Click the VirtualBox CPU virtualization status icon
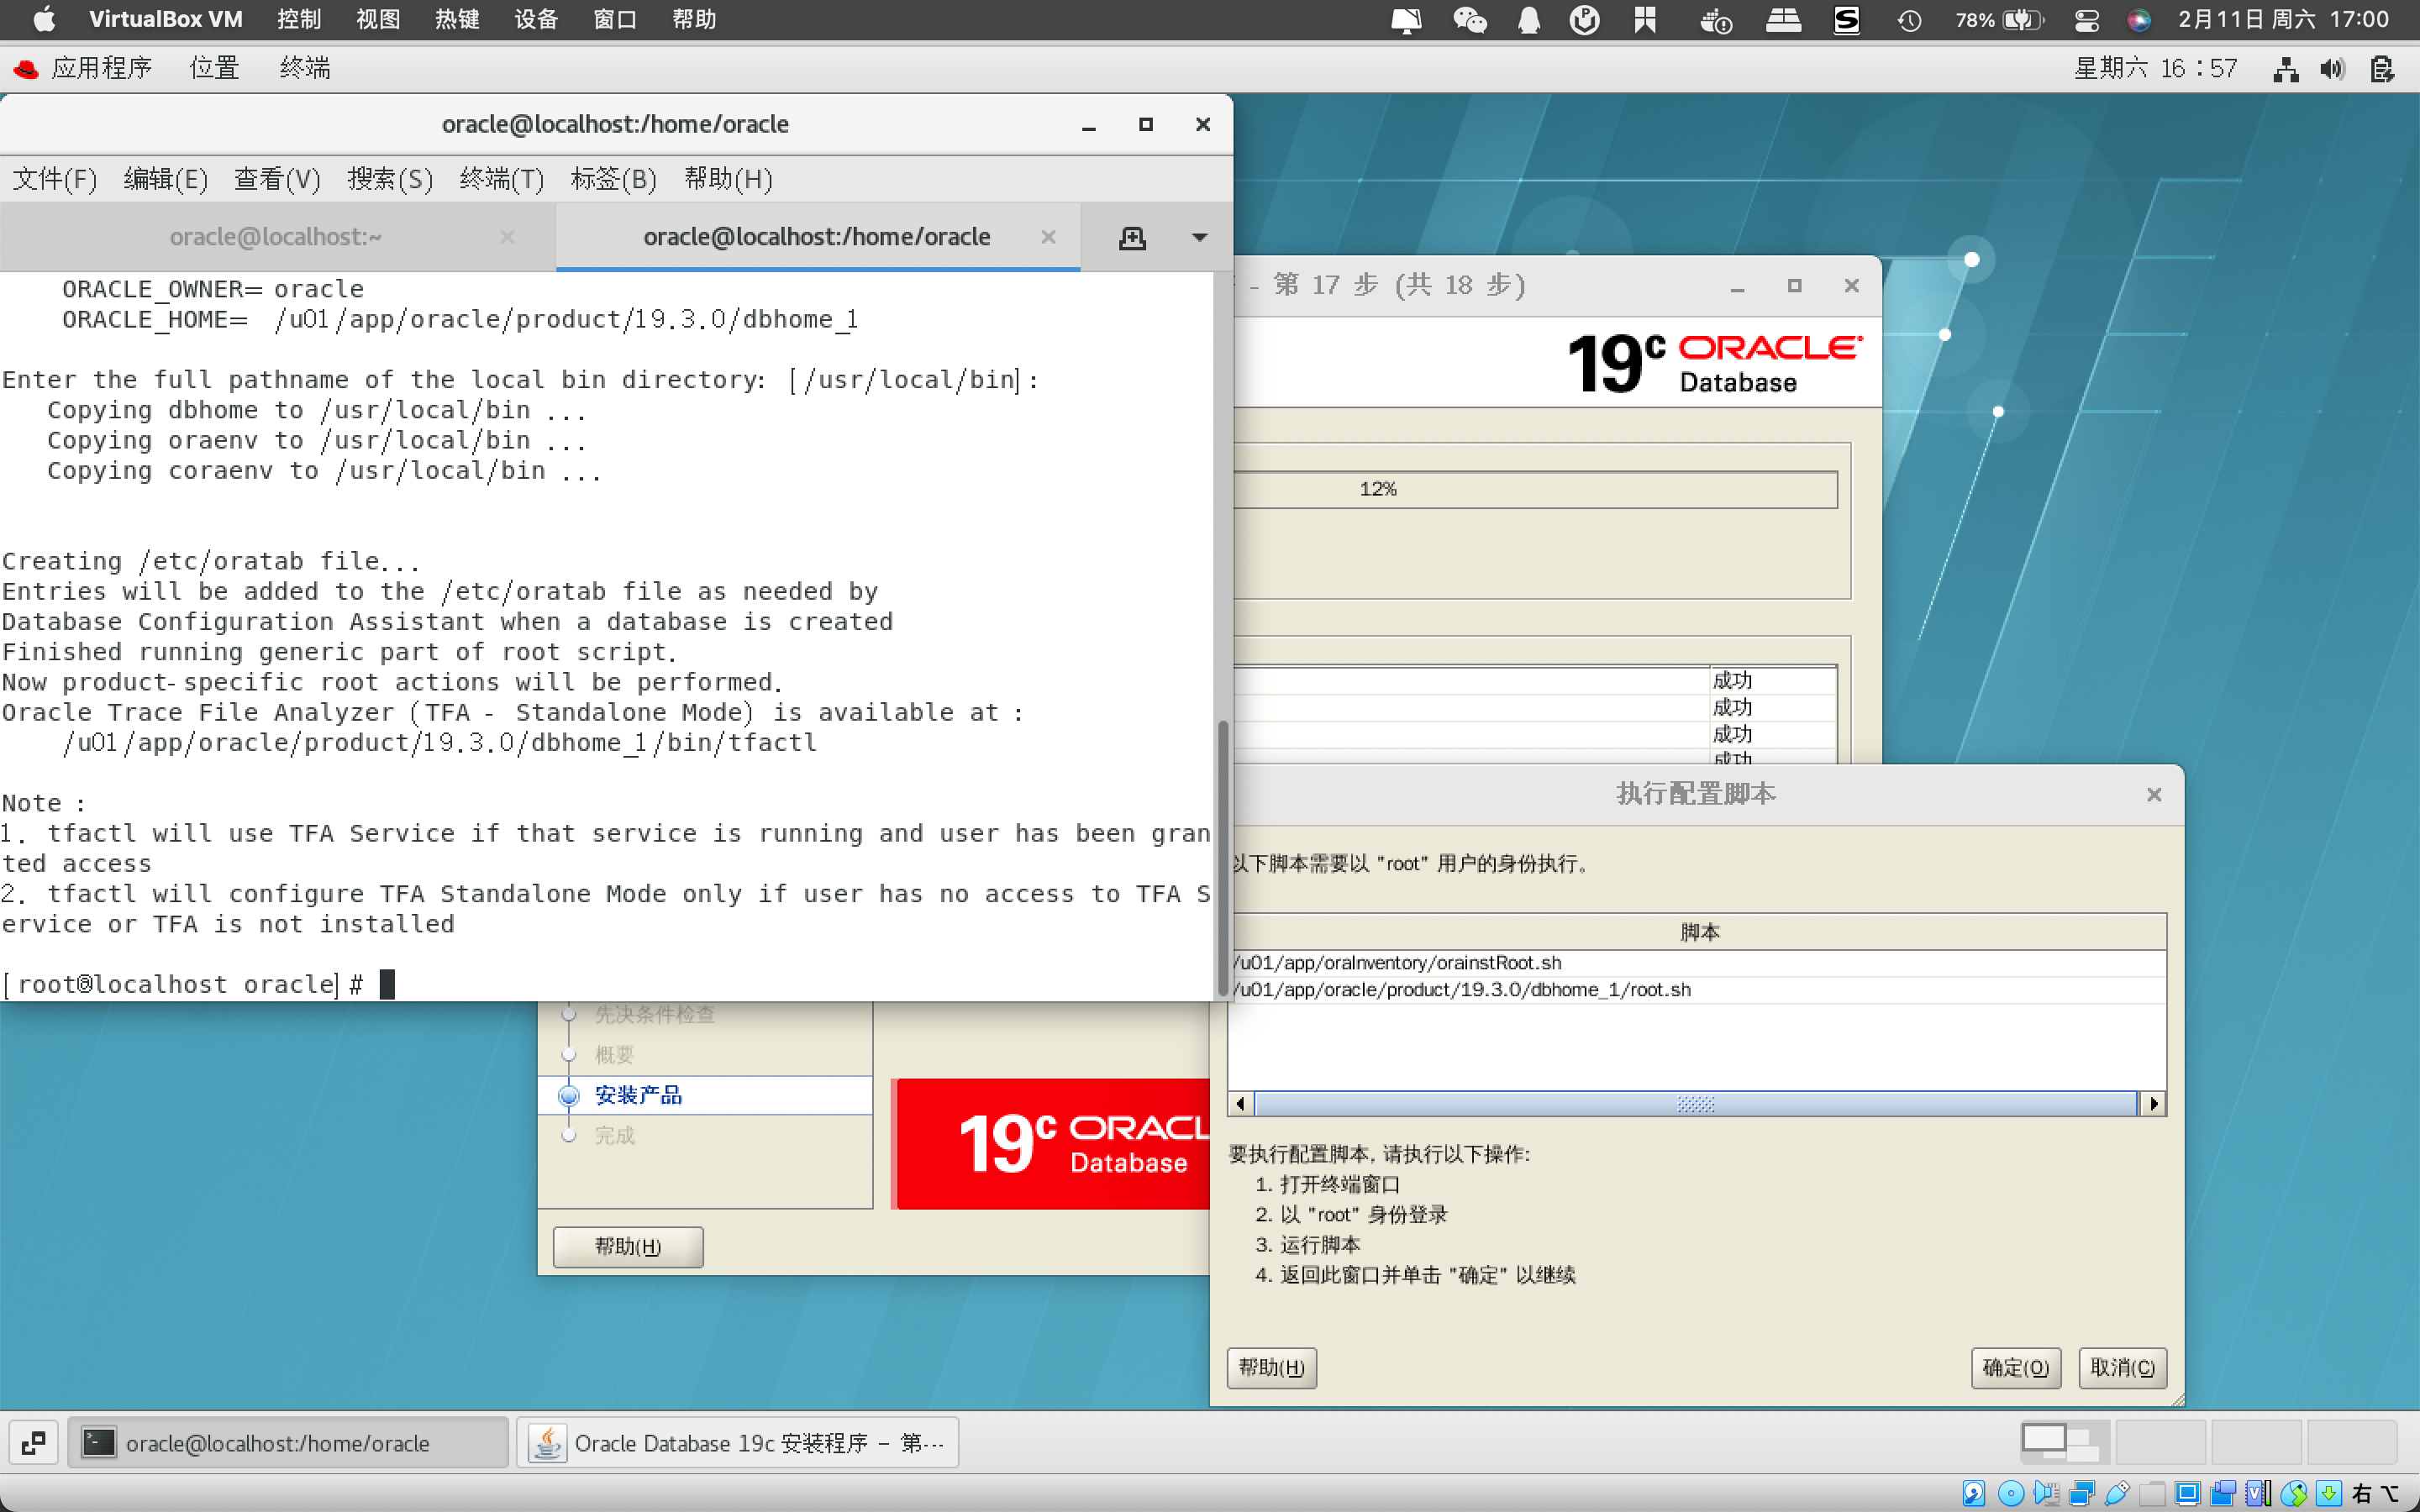The image size is (2420, 1512). pos(2258,1493)
